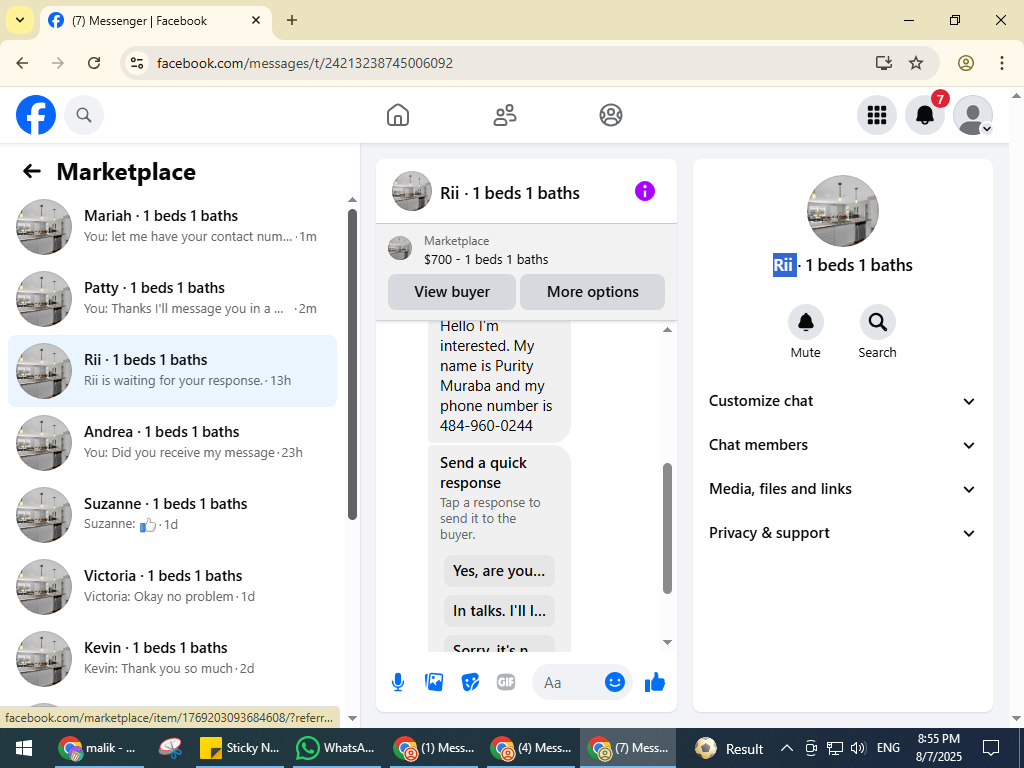
Task: Click the volume speaker tray icon
Action: (858, 748)
